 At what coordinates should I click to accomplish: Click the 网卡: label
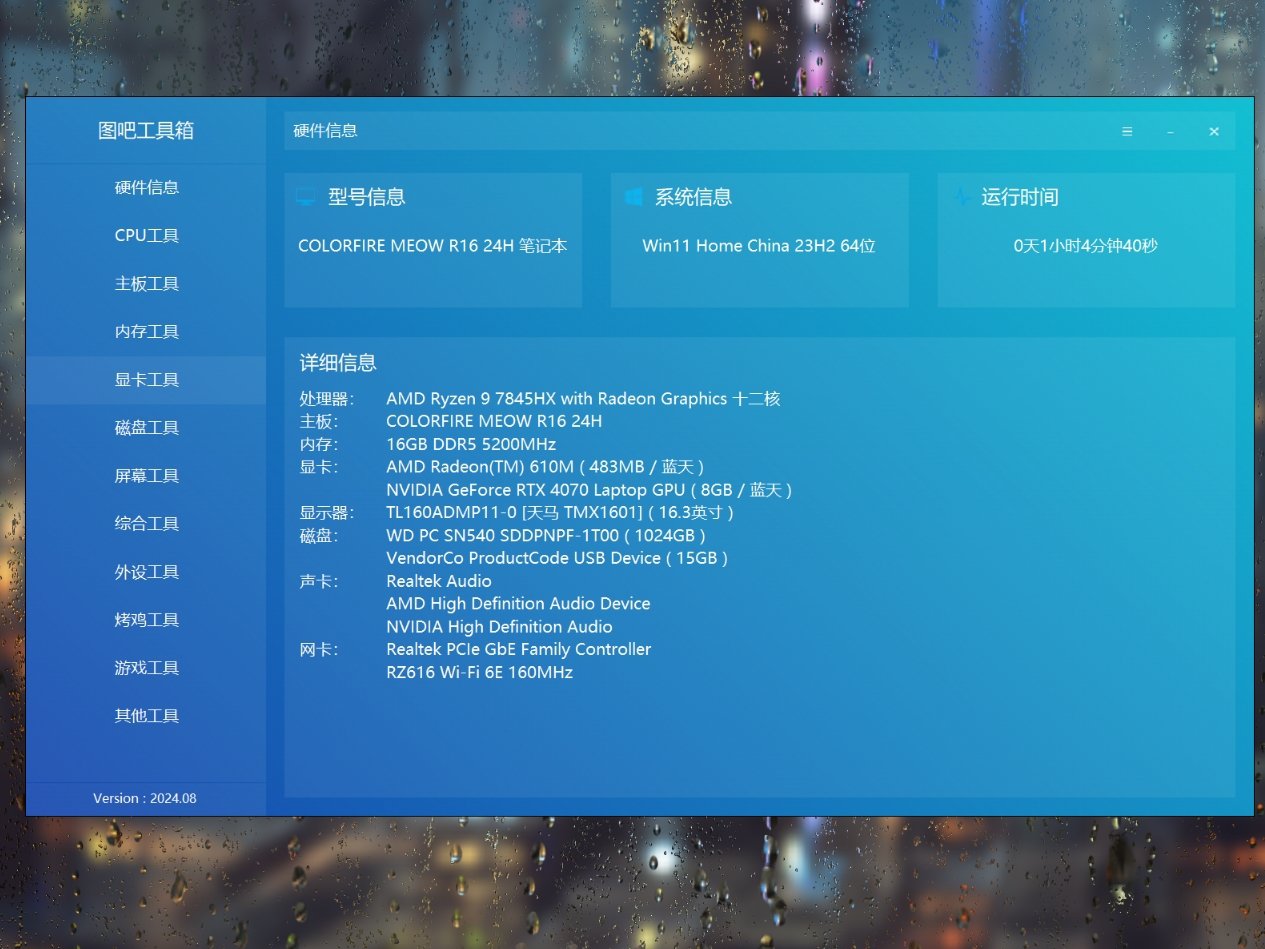(x=319, y=649)
